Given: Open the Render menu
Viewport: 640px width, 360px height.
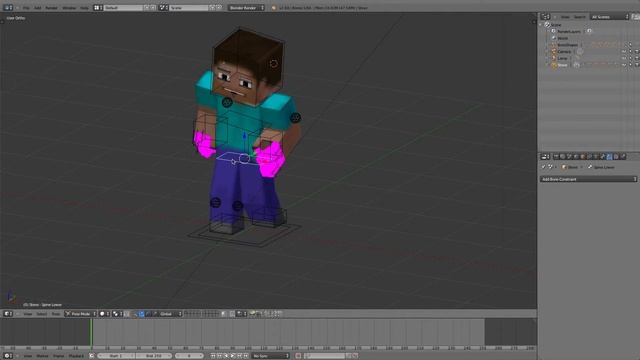Looking at the screenshot, I should tap(51, 8).
